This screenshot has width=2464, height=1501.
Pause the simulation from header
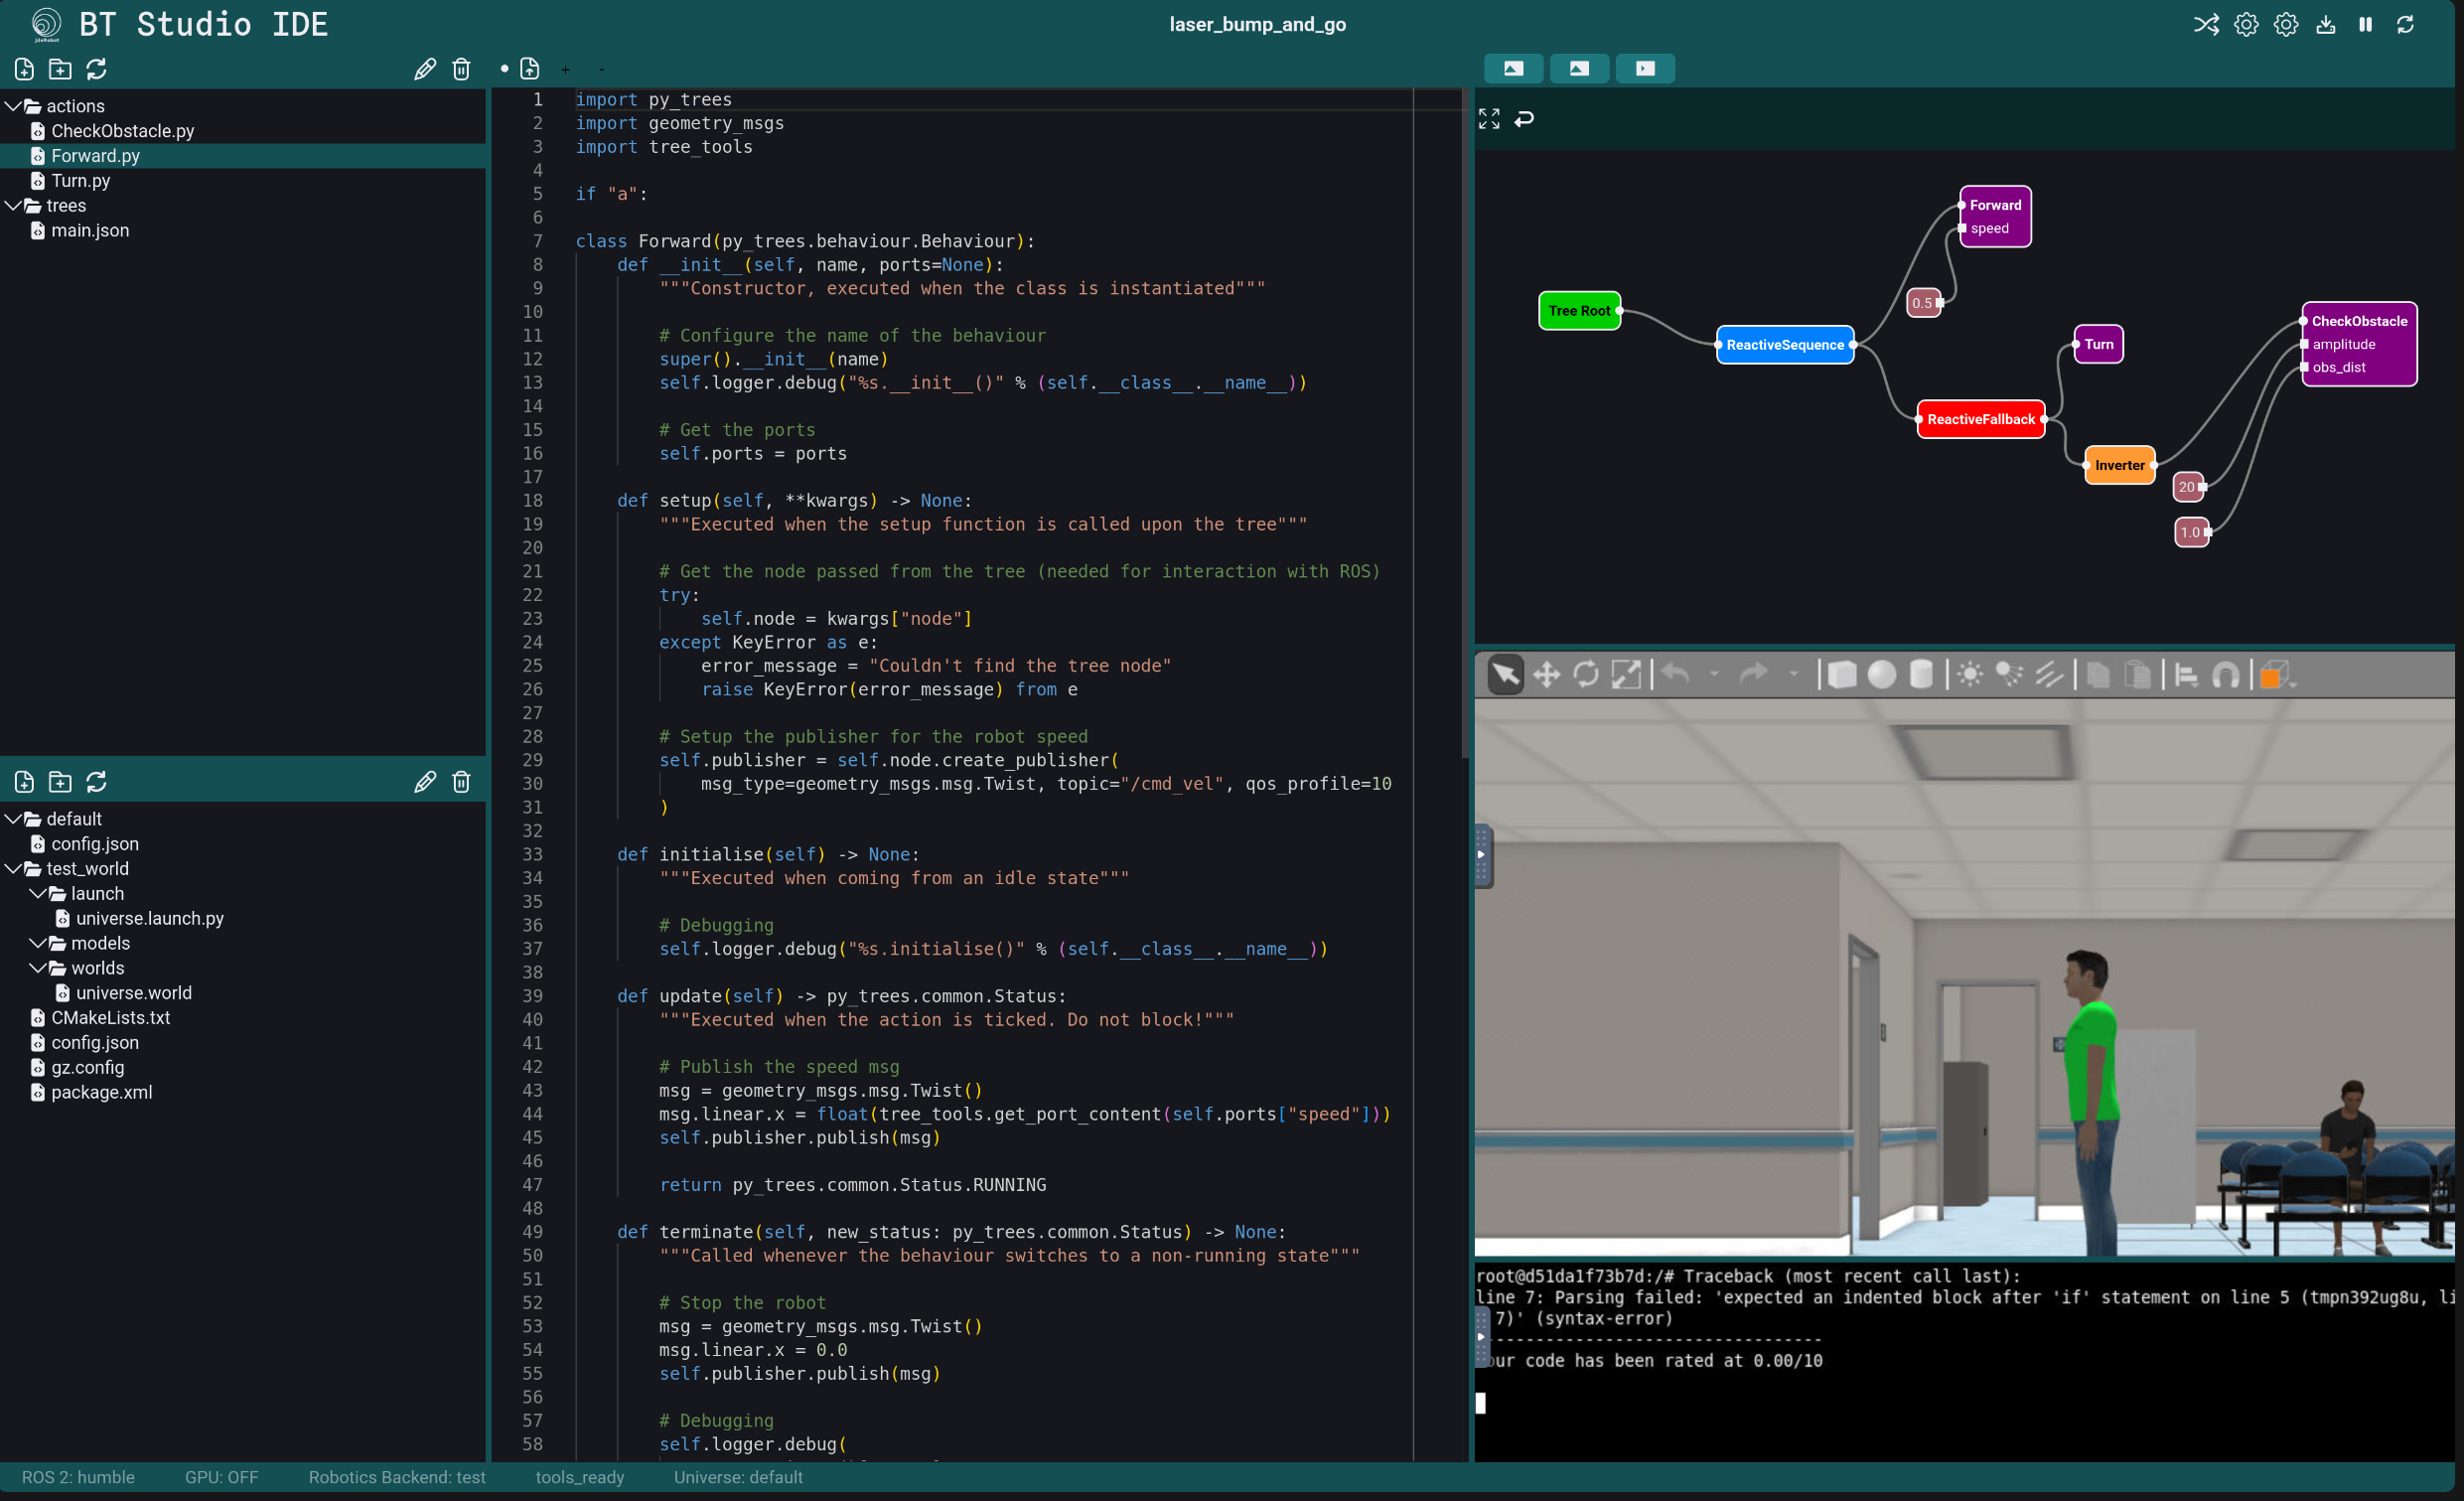(2365, 25)
